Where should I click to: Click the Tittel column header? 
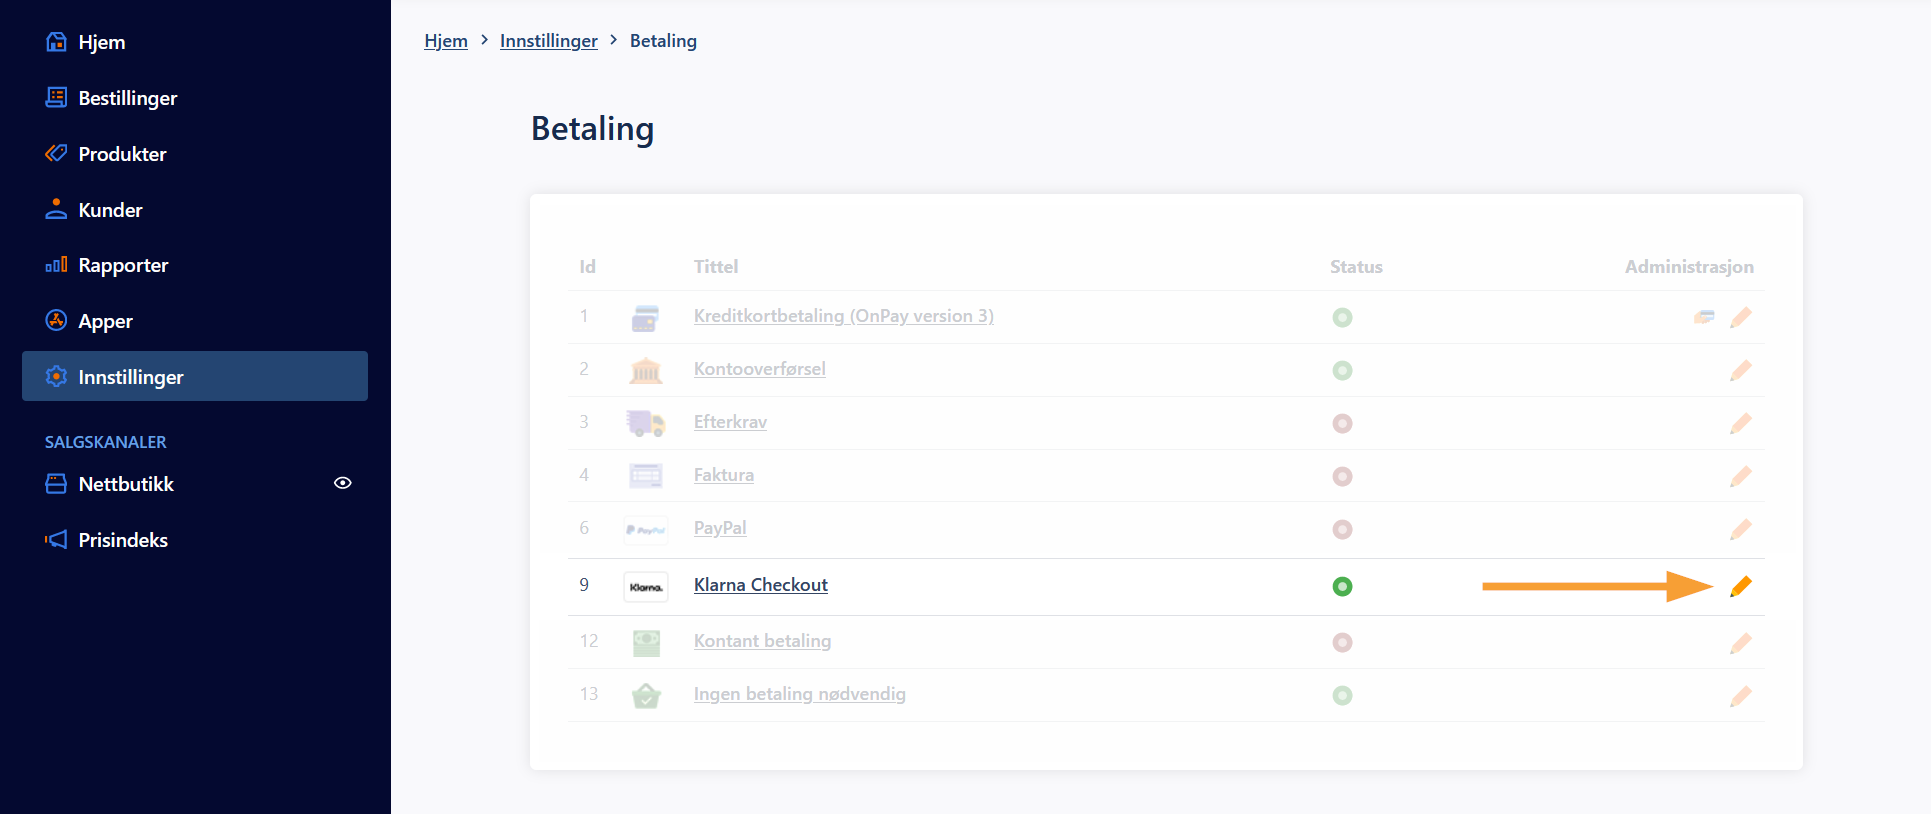click(716, 267)
